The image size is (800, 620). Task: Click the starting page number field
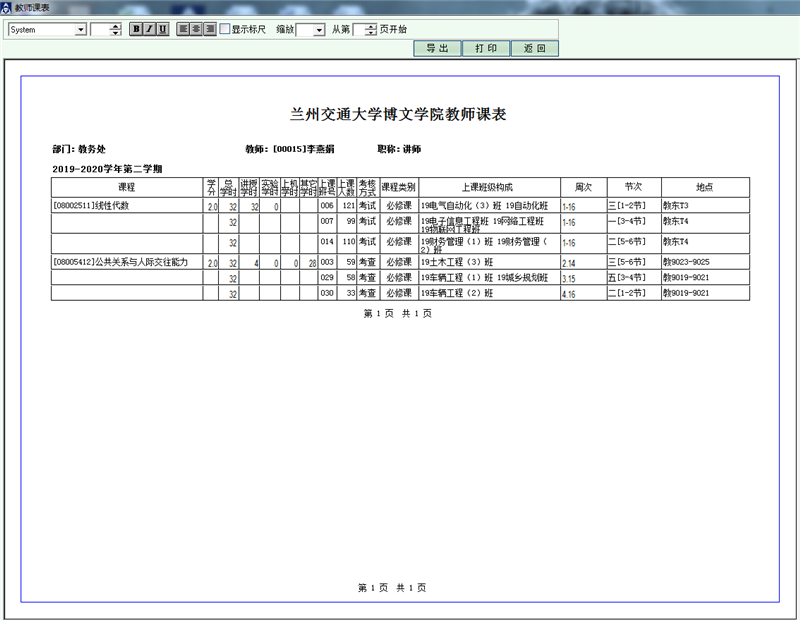click(x=359, y=30)
